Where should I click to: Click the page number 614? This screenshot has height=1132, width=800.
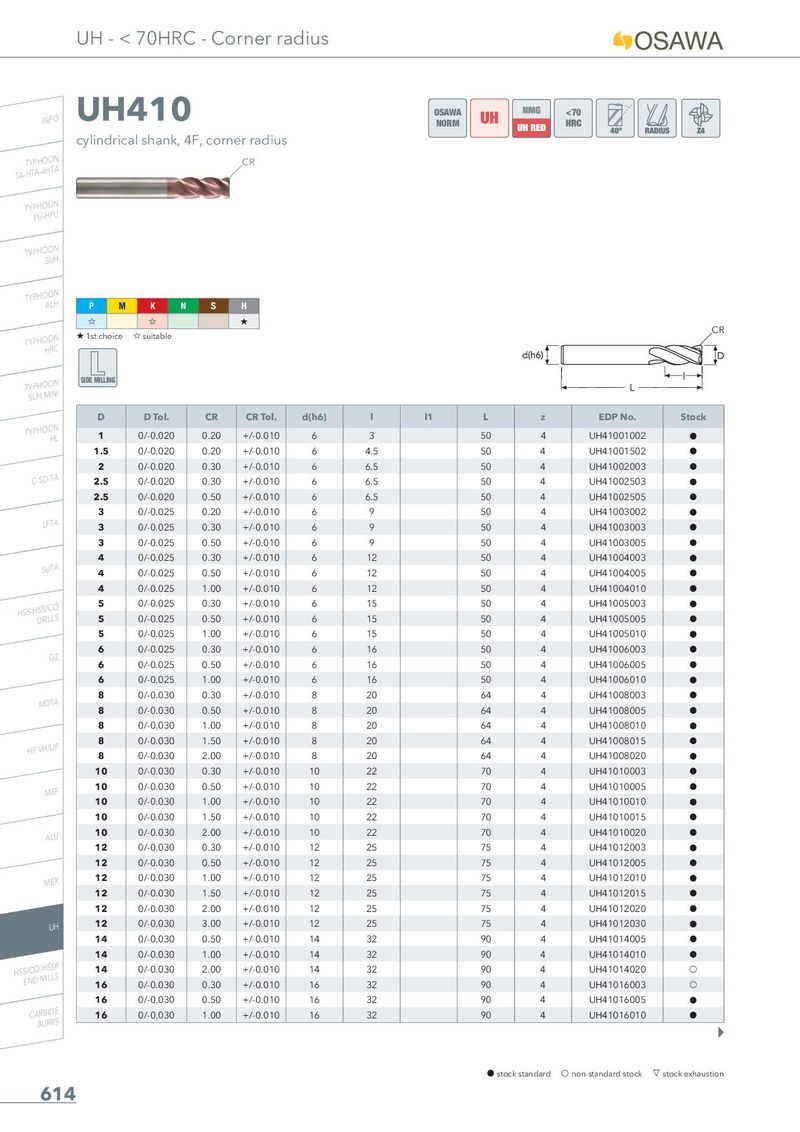pos(58,1094)
